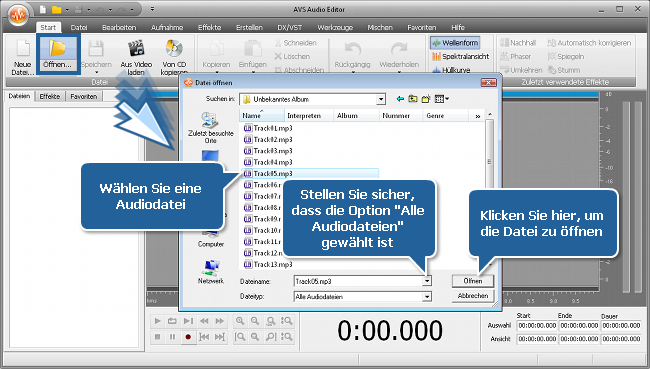Click the bottom-row vertical zoom magnifier
This screenshot has height=369, width=650.
coord(286,337)
